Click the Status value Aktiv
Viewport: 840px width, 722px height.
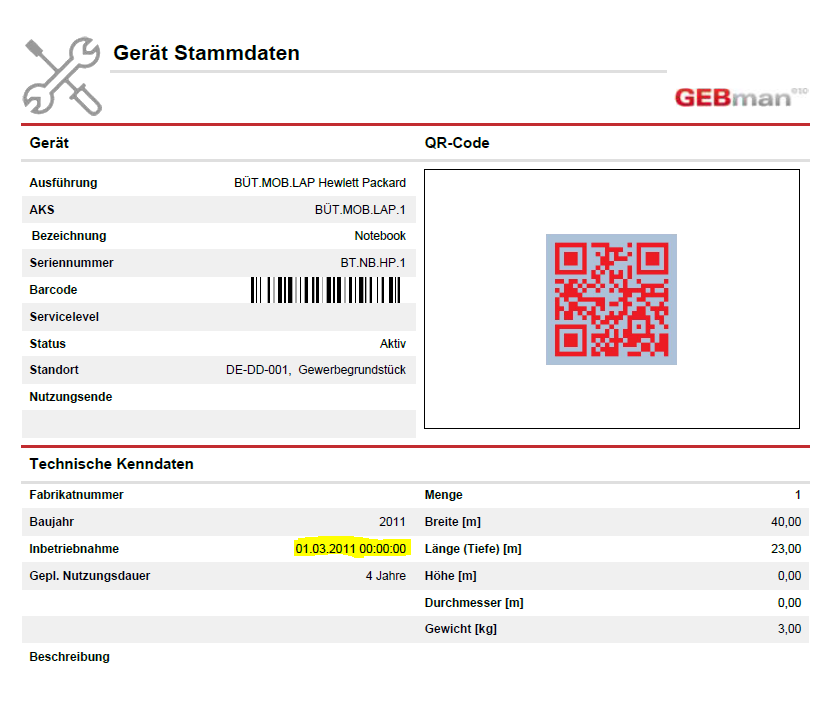point(392,344)
